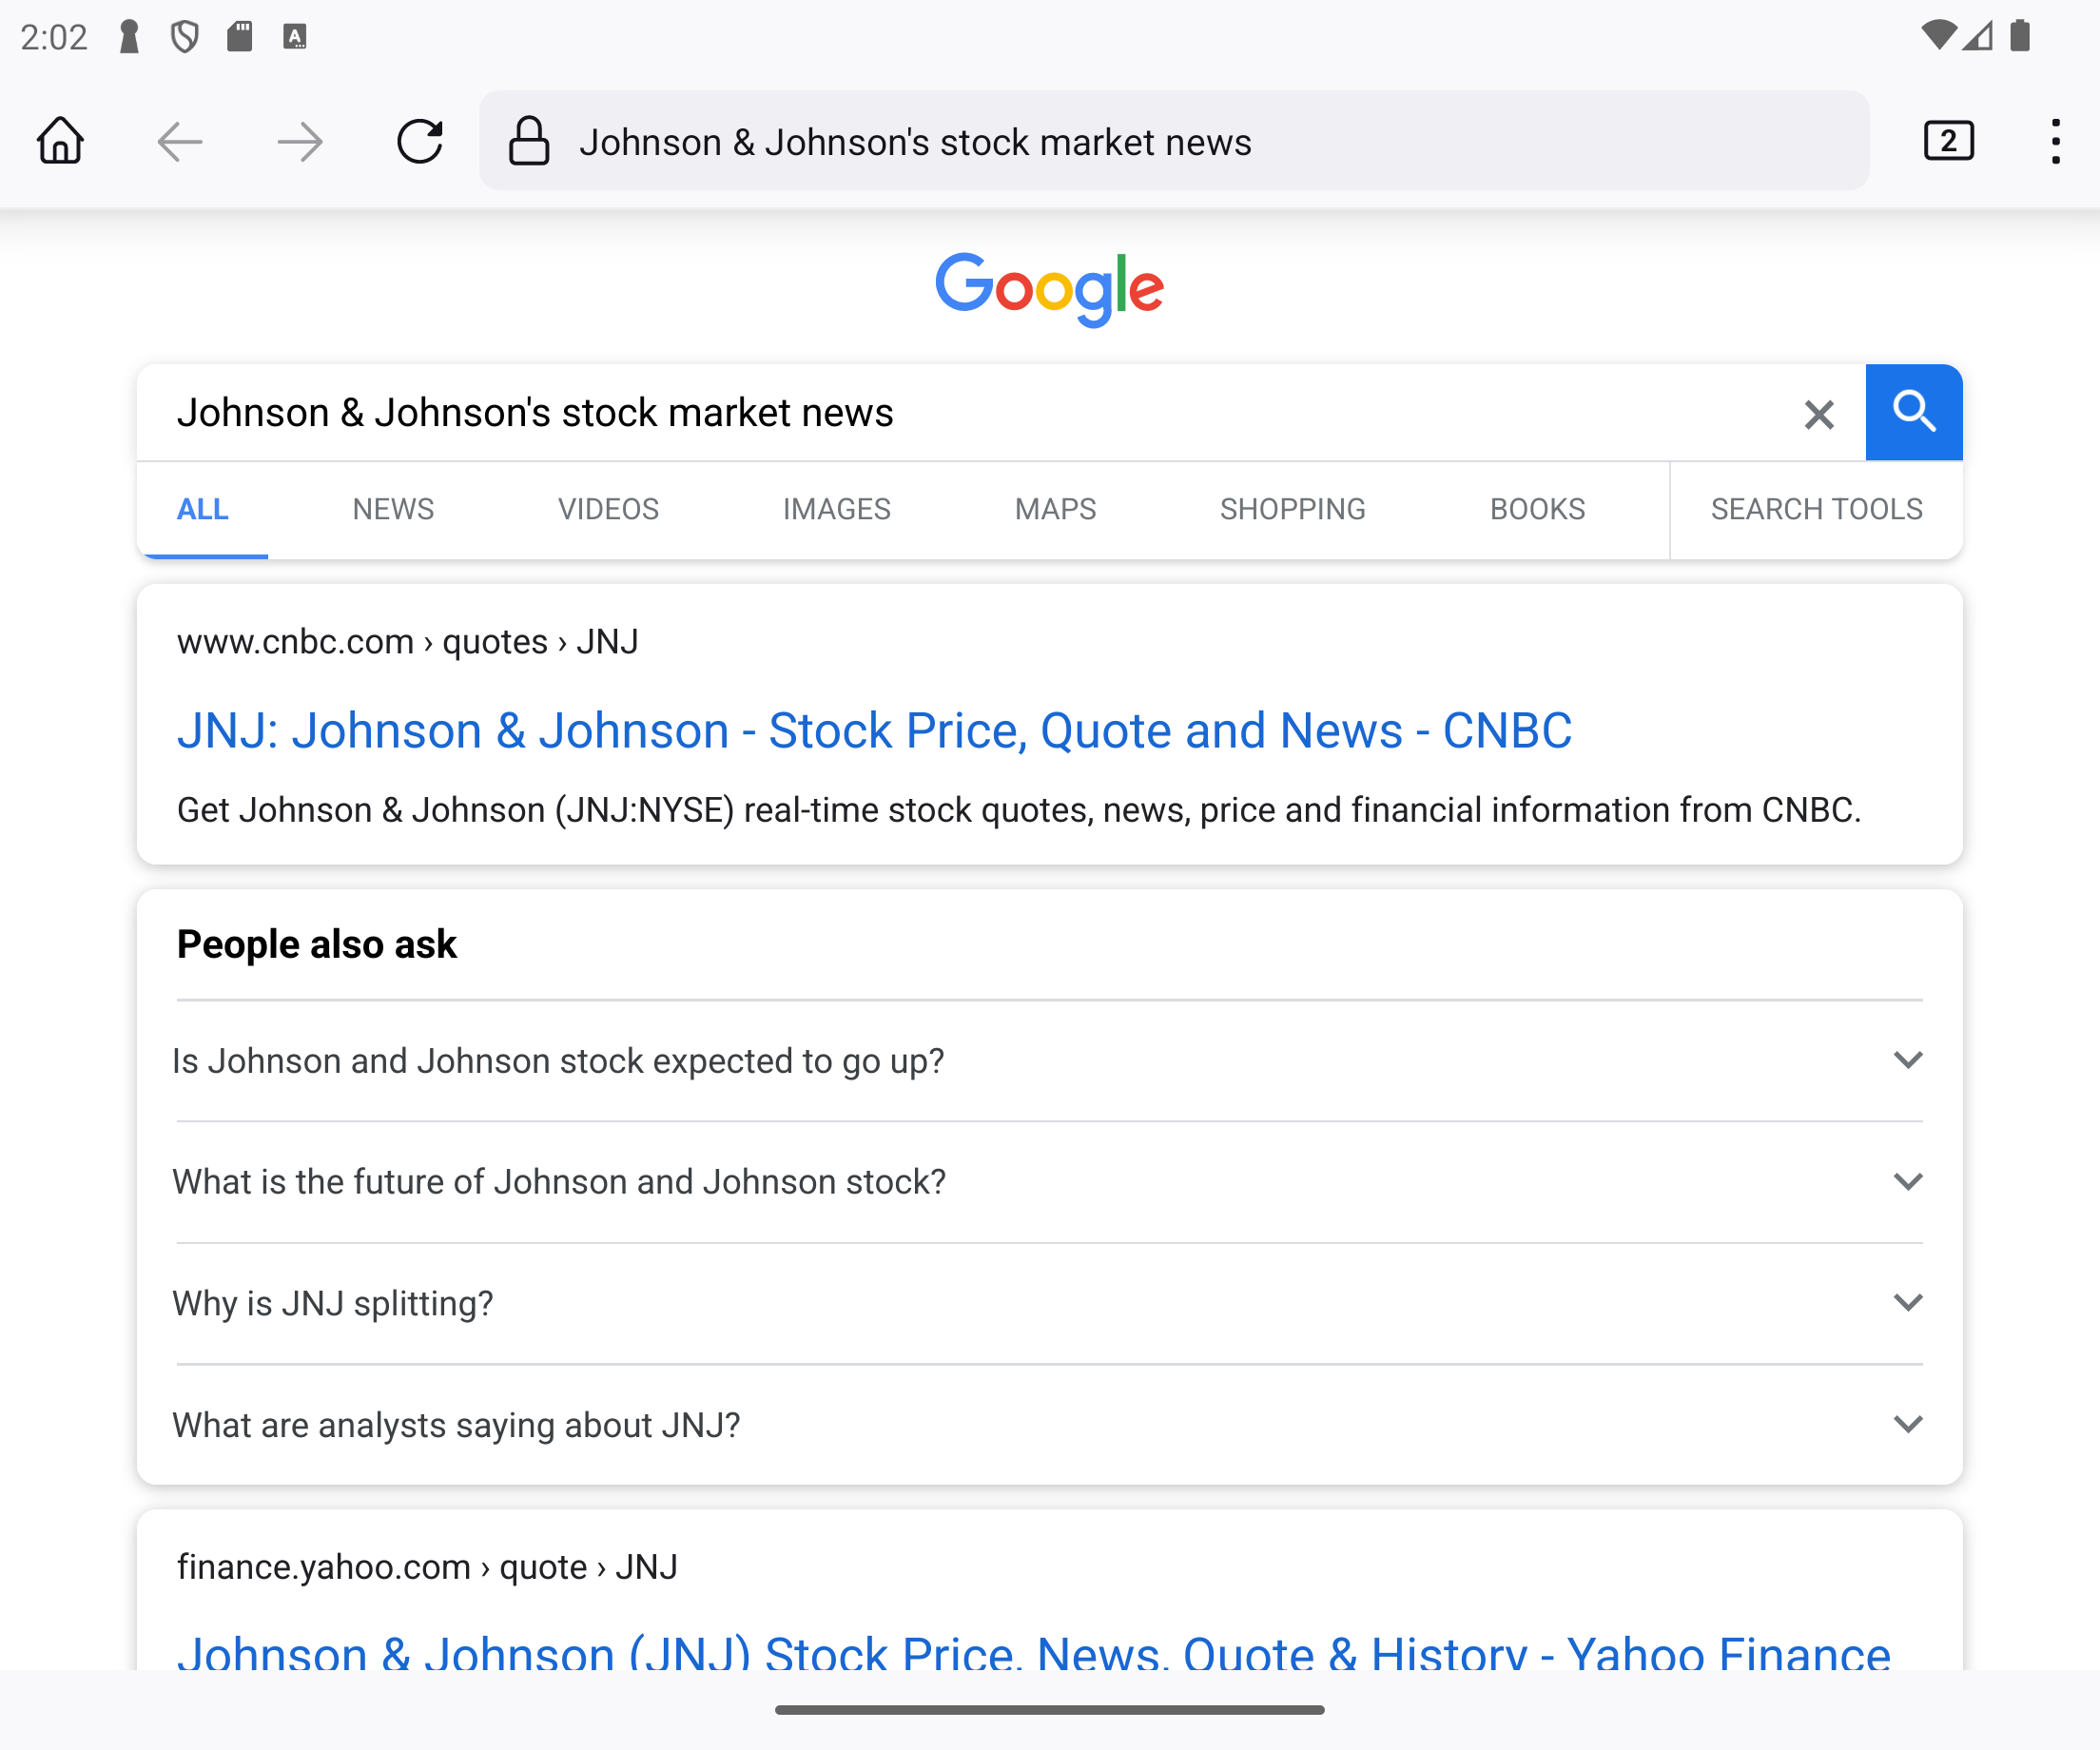This screenshot has width=2100, height=1750.
Task: Tap the blue magnifier search button
Action: (1914, 412)
